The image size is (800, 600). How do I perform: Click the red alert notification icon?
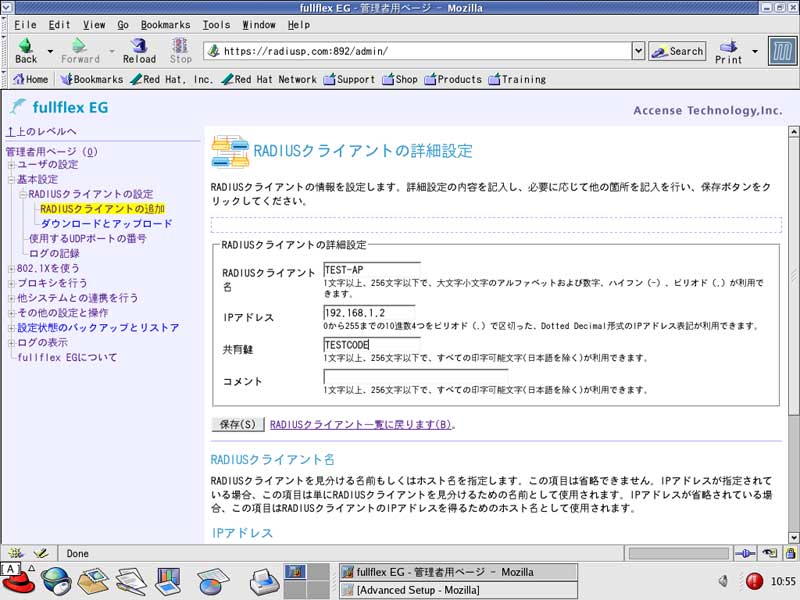point(754,581)
